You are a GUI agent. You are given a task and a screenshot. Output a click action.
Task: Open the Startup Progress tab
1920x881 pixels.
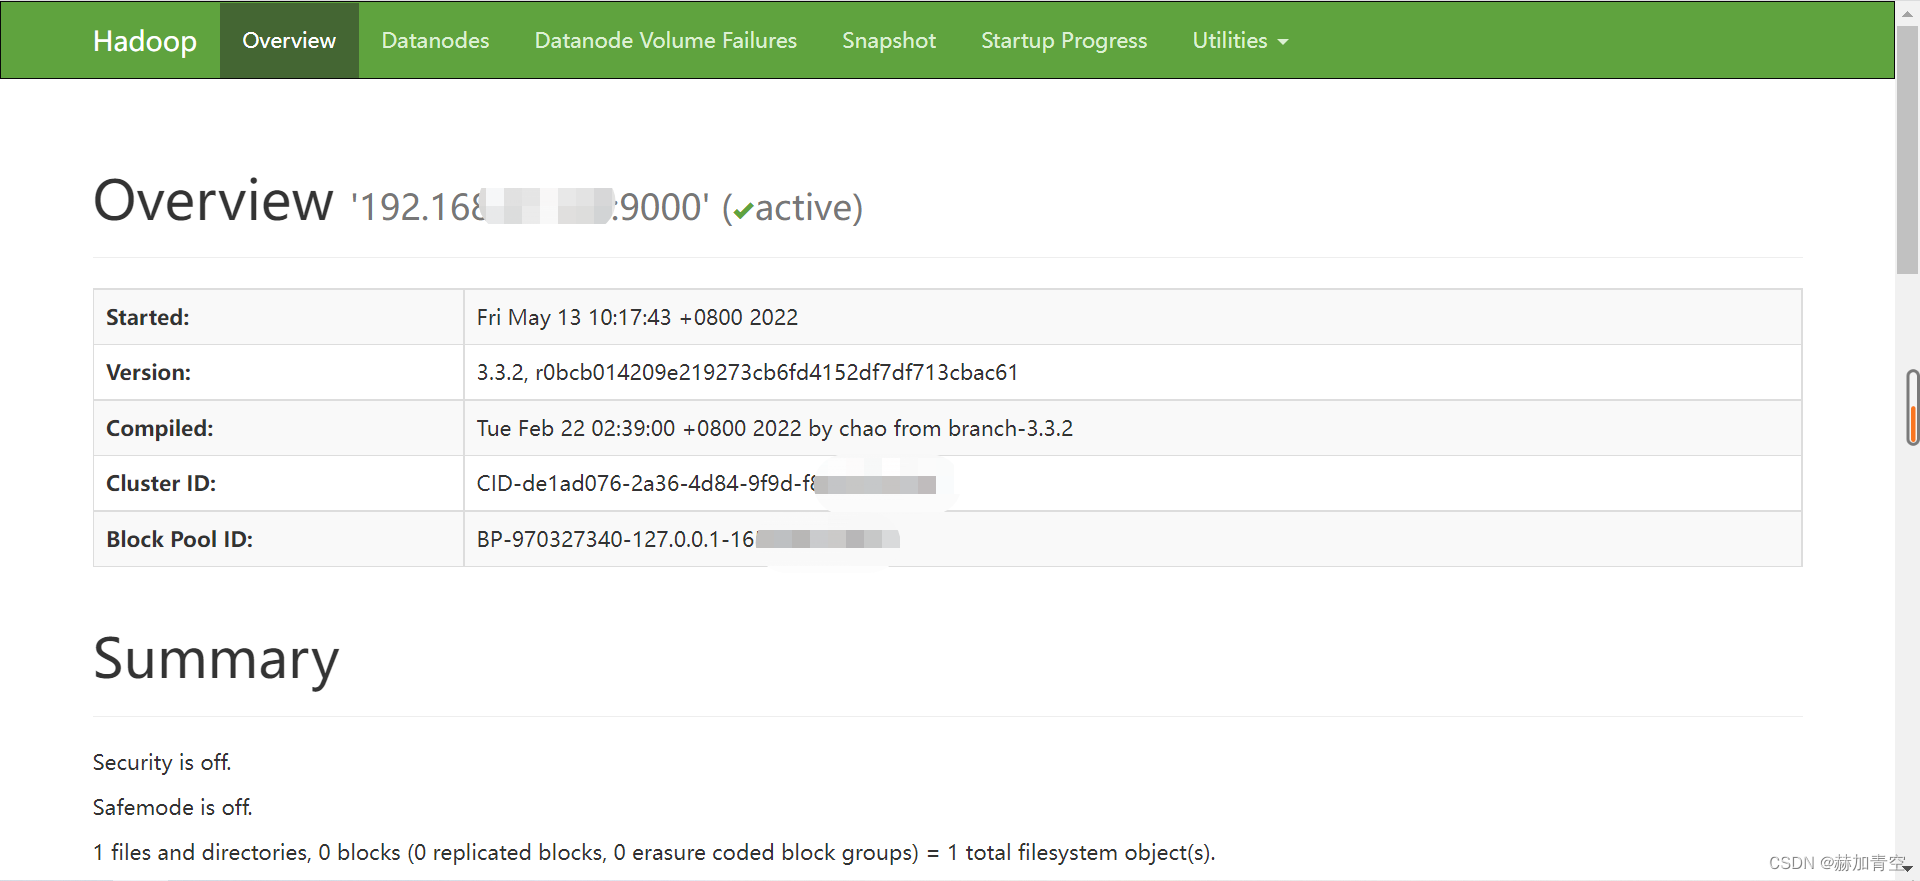click(1064, 40)
